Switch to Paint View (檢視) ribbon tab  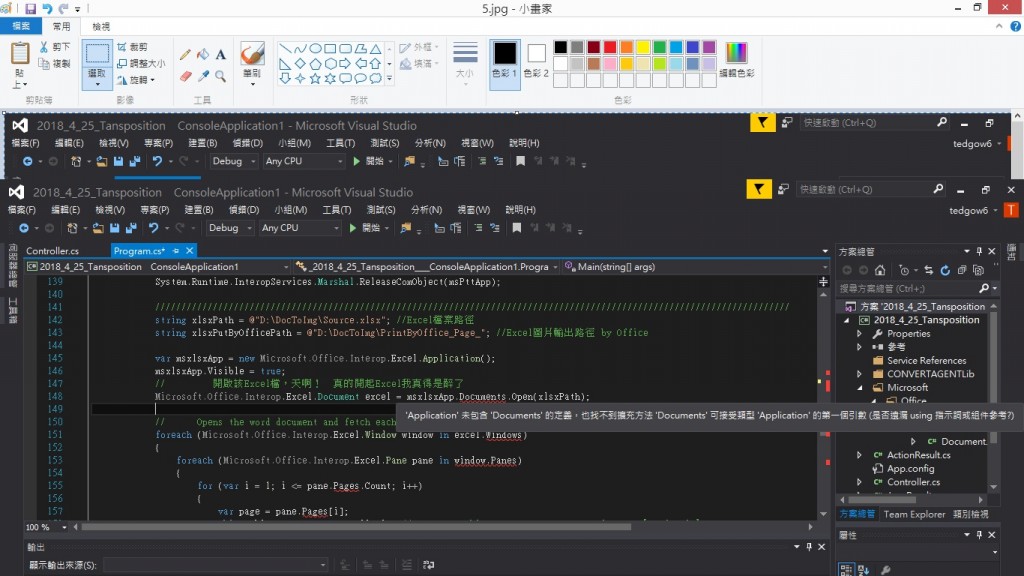tap(101, 26)
